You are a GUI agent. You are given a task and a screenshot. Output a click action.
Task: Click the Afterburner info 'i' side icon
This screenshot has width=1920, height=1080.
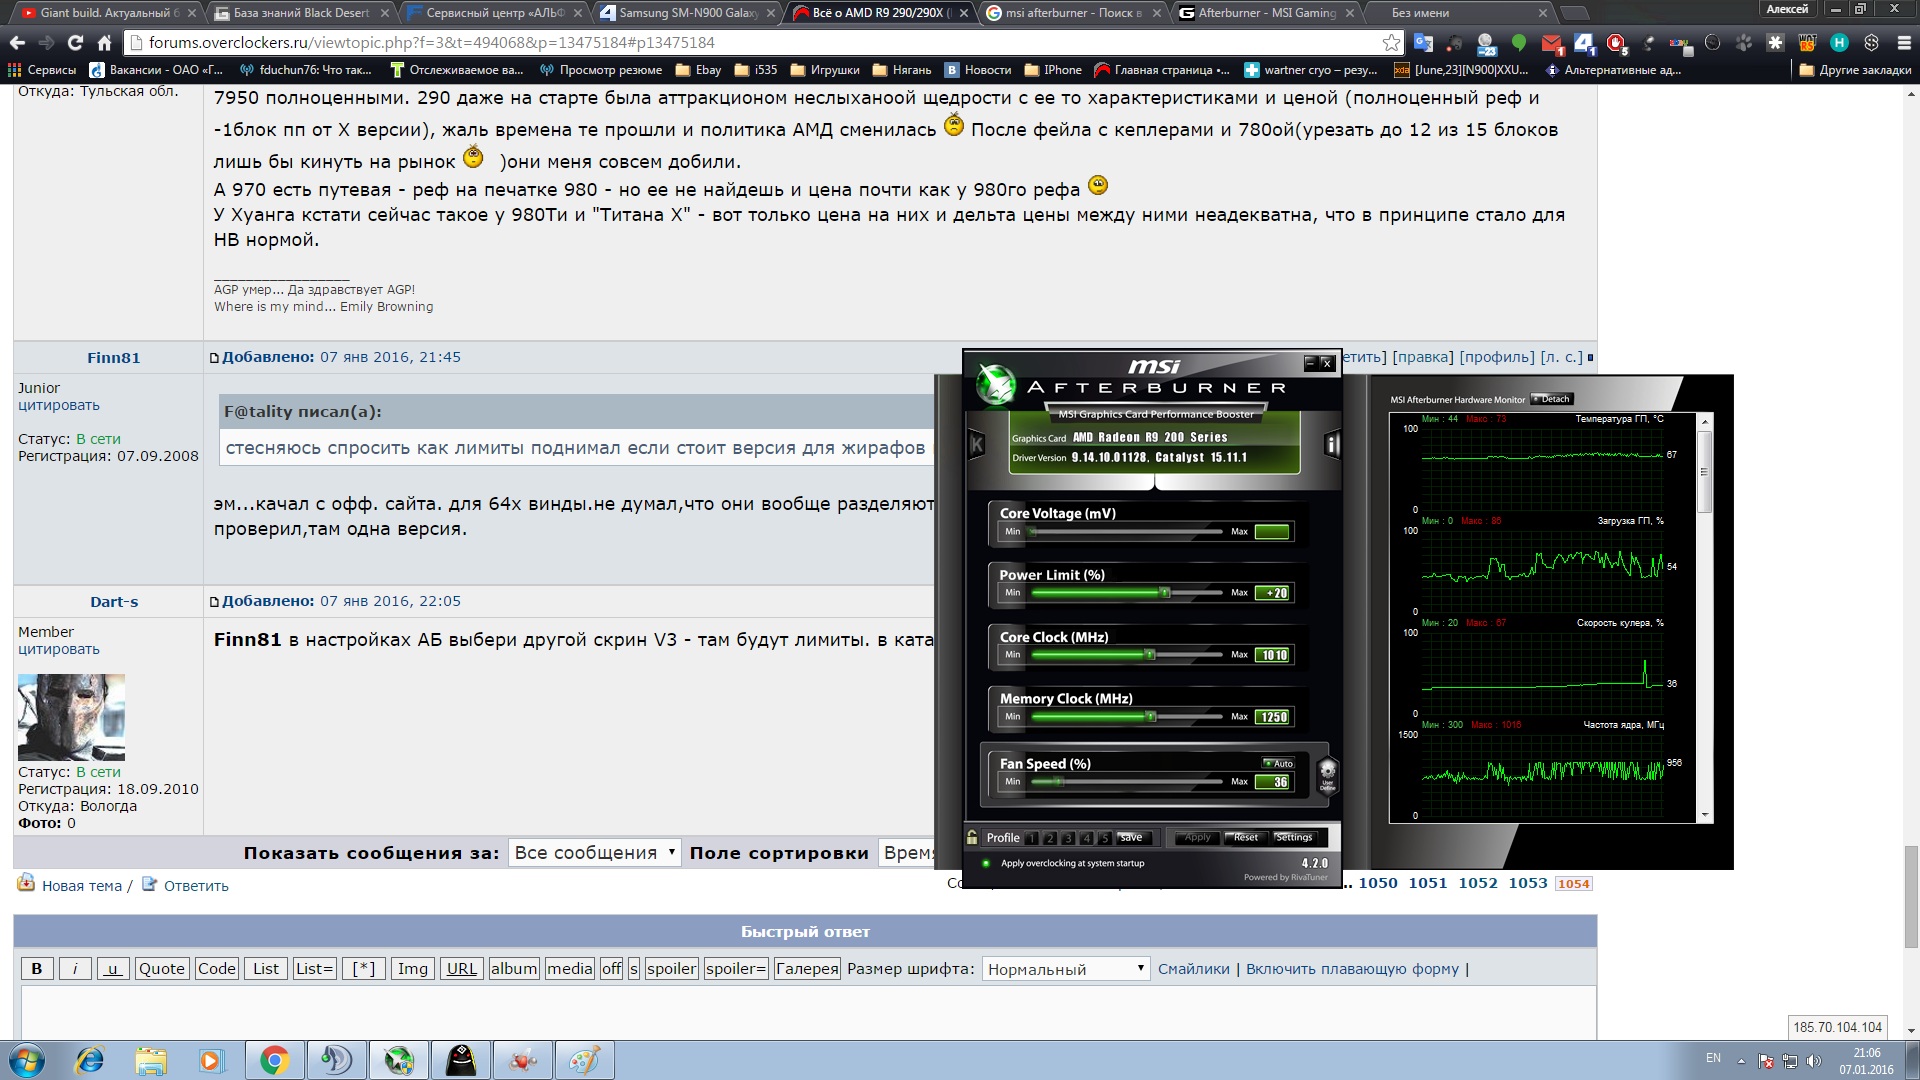pos(1331,444)
